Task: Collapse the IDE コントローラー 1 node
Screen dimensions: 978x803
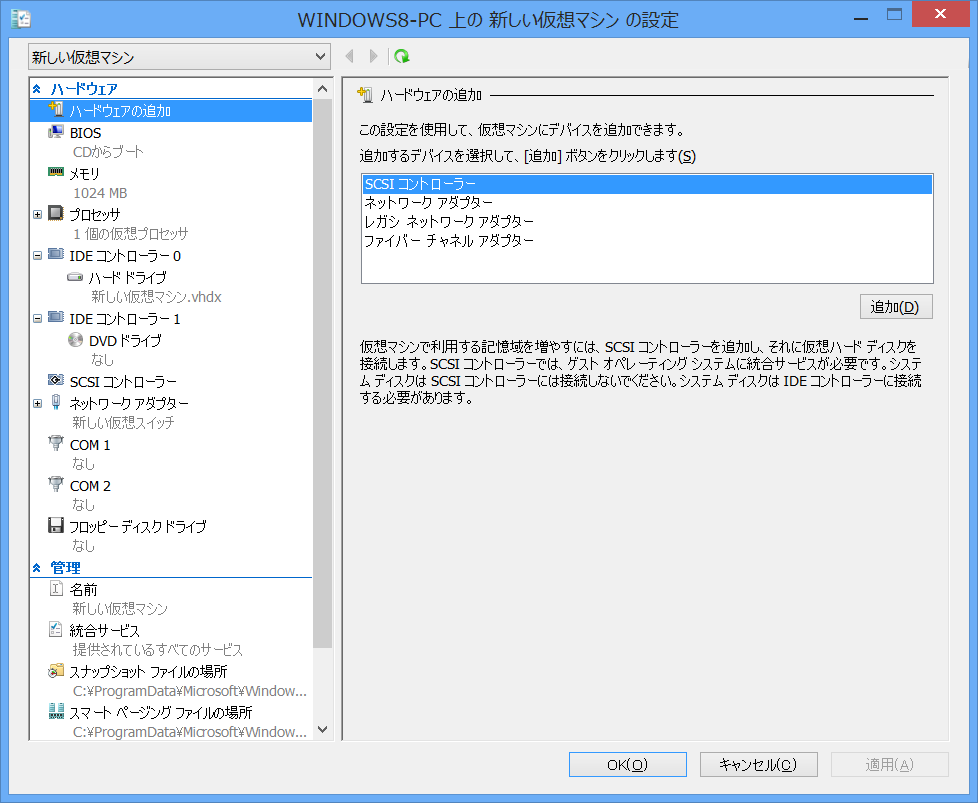Action: [37, 319]
